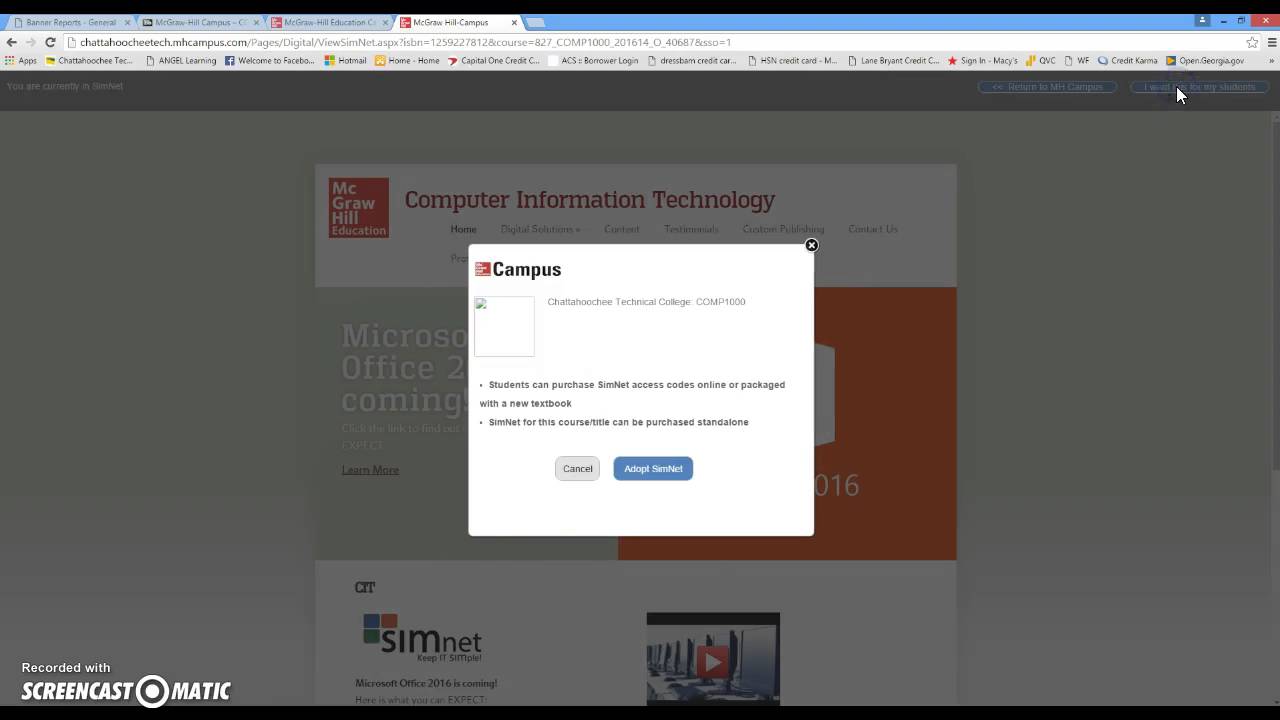Open the Home menu item

463,229
